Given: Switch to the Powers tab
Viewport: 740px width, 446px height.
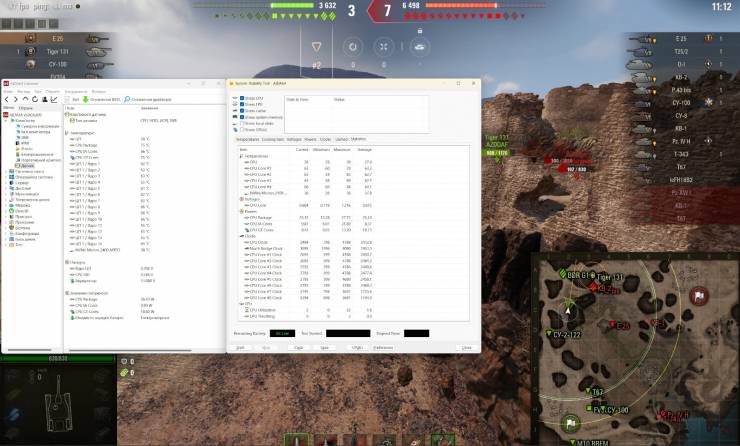Looking at the screenshot, I should 311,140.
